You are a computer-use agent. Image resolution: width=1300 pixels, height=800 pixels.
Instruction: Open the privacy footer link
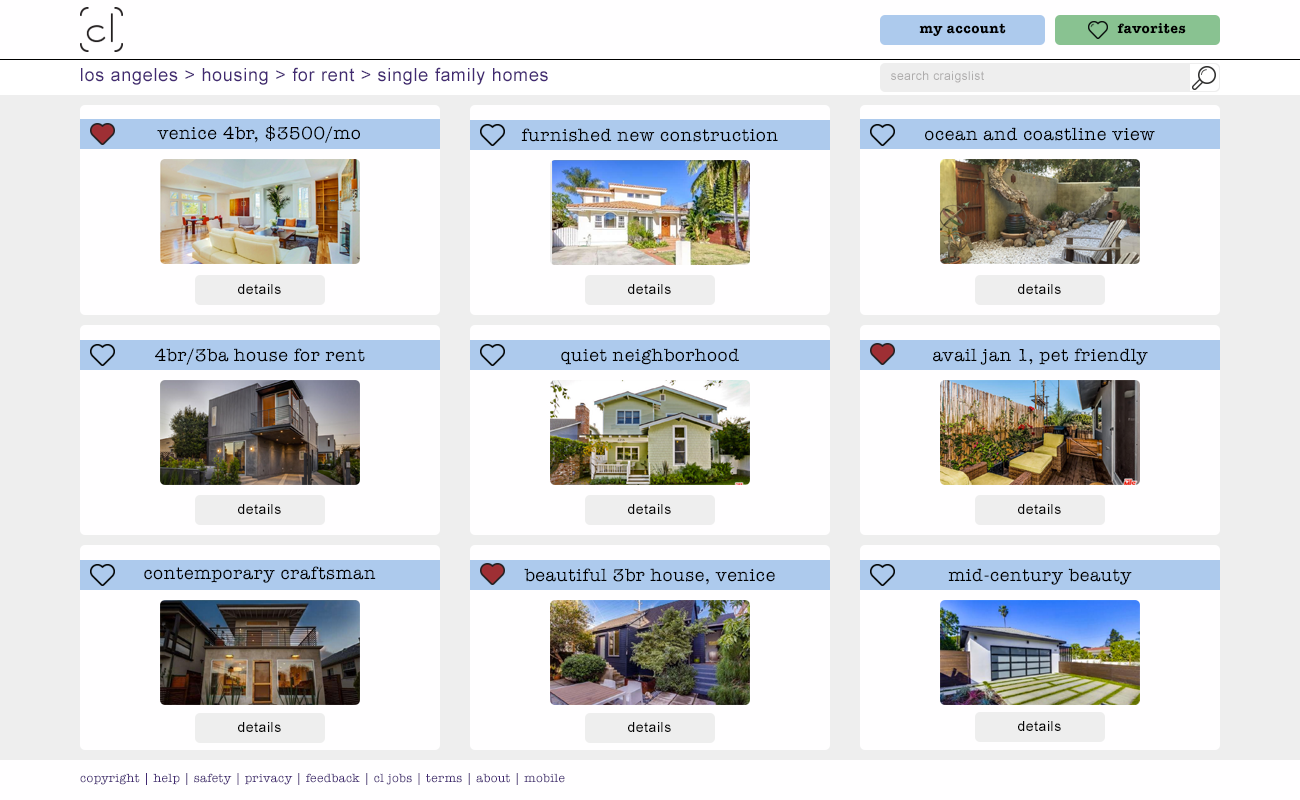268,778
